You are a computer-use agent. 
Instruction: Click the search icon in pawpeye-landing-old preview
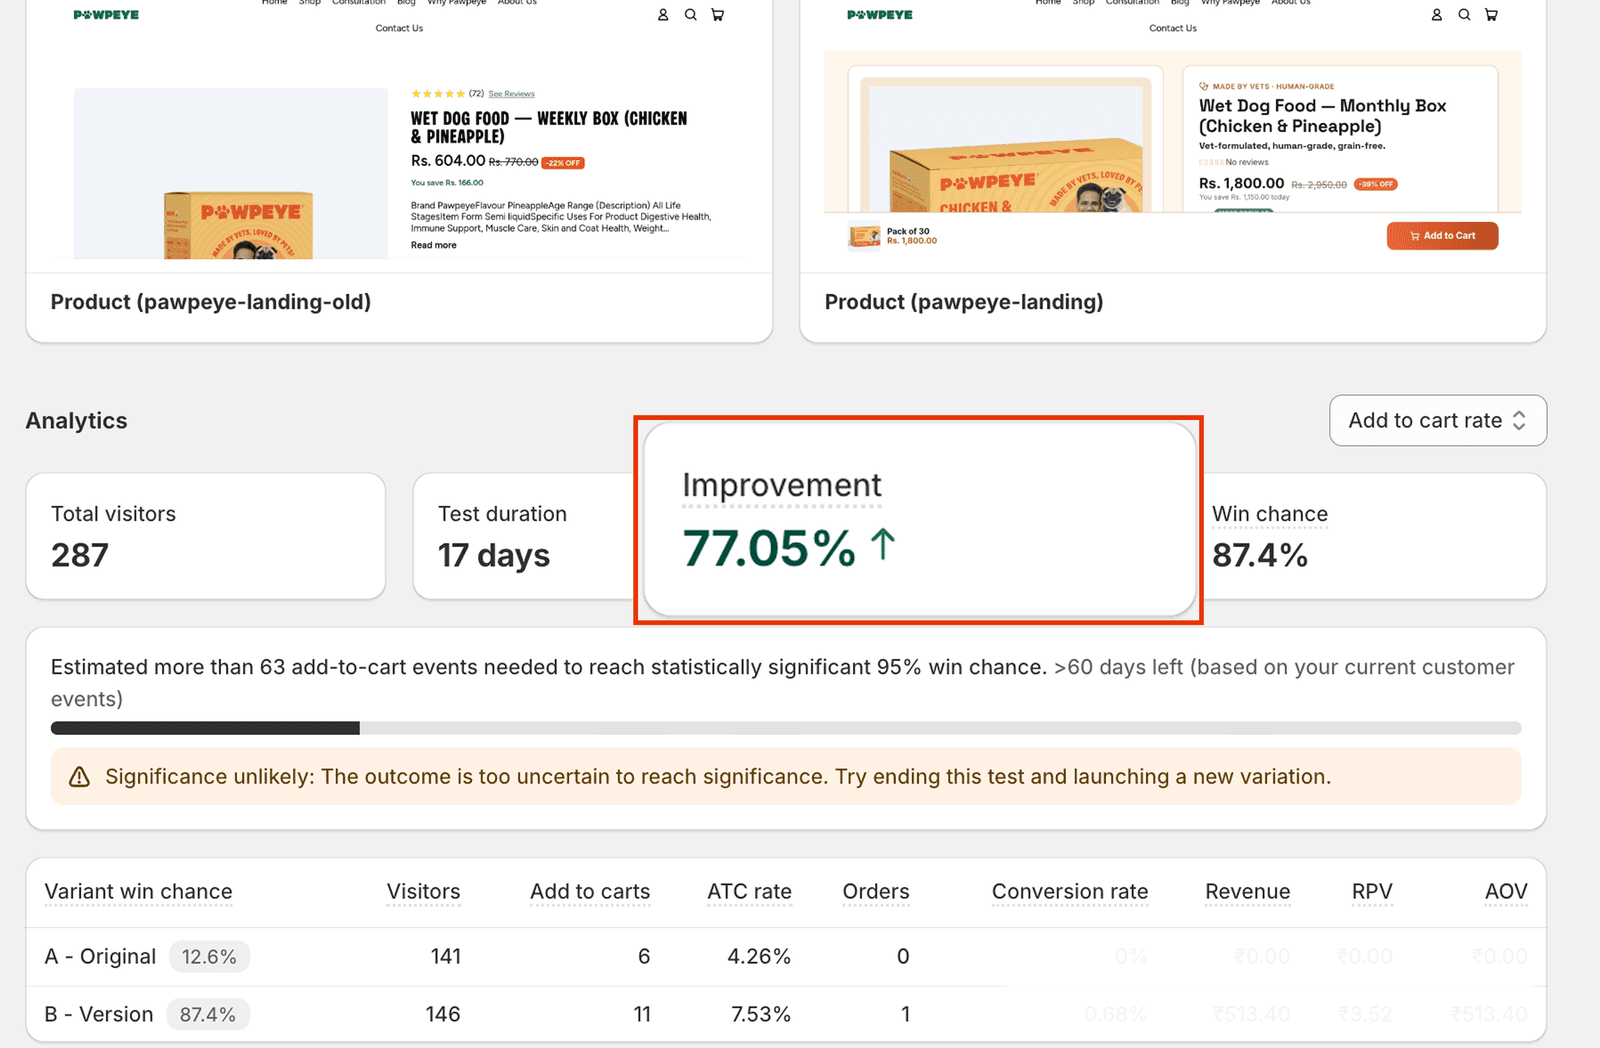click(691, 15)
